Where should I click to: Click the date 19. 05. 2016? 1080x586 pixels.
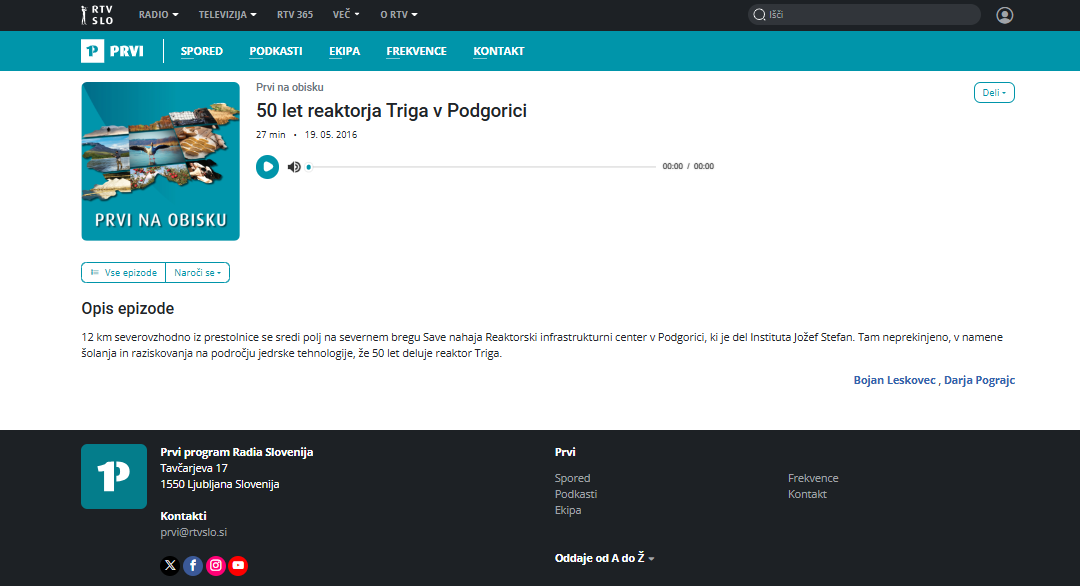coord(331,135)
